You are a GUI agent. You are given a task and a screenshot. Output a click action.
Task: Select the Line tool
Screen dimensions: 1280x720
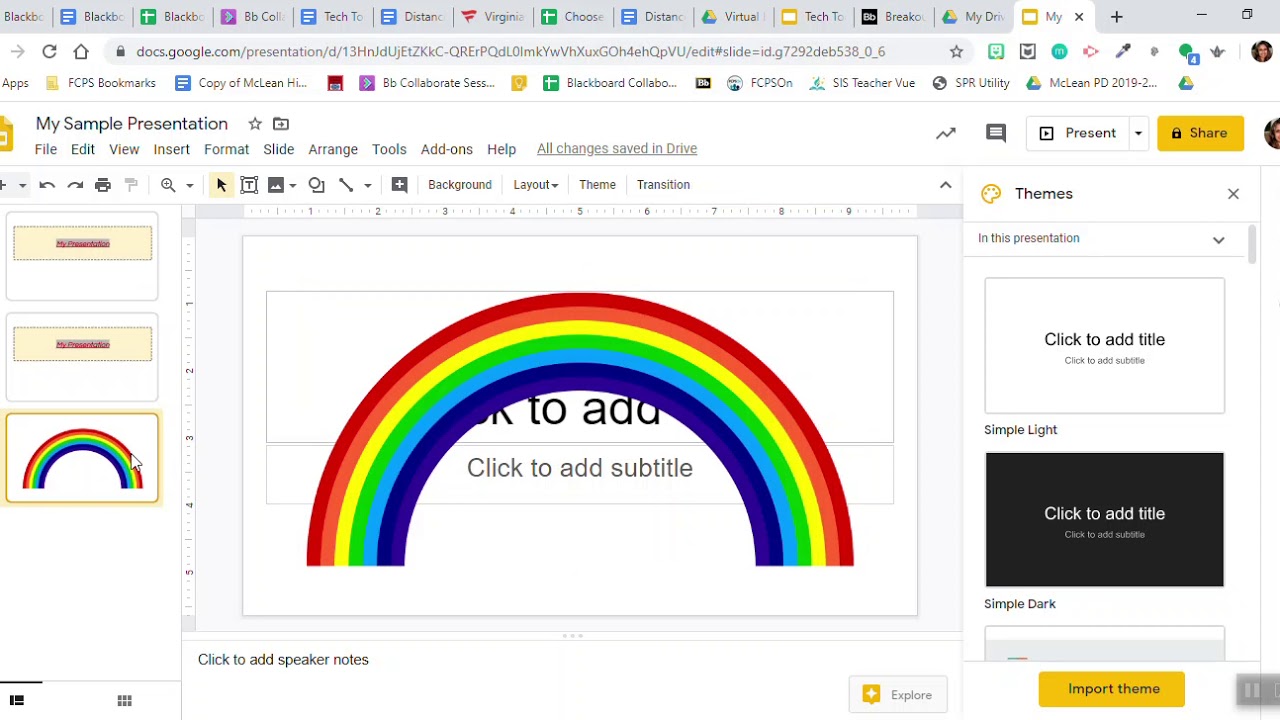pos(346,185)
